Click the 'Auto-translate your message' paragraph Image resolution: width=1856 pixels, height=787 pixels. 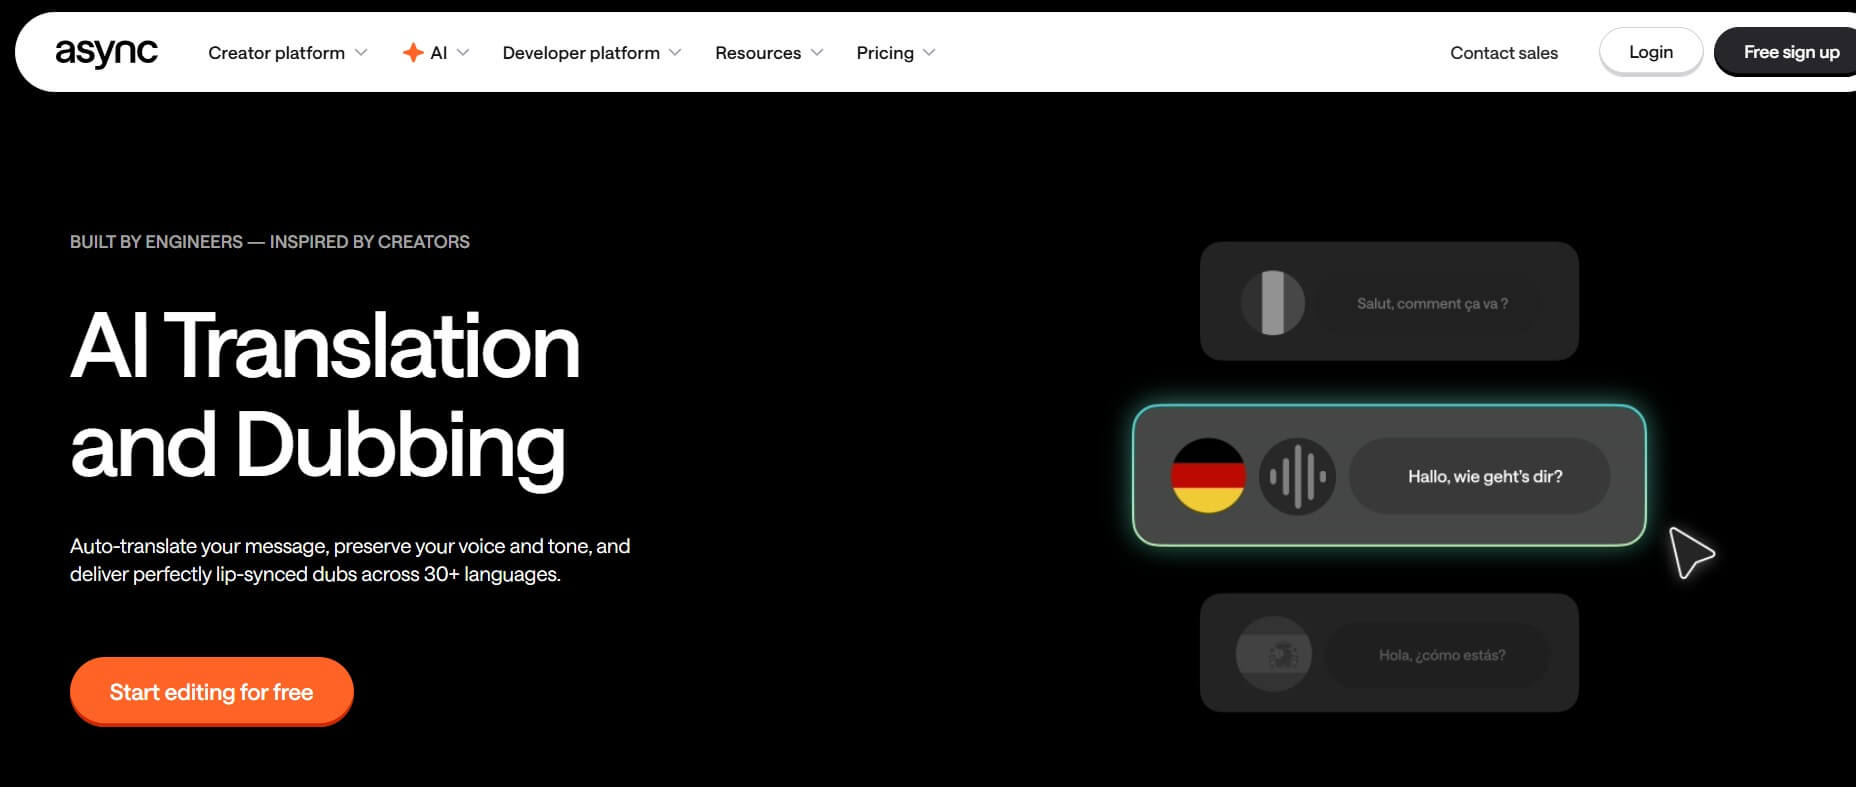(x=350, y=560)
